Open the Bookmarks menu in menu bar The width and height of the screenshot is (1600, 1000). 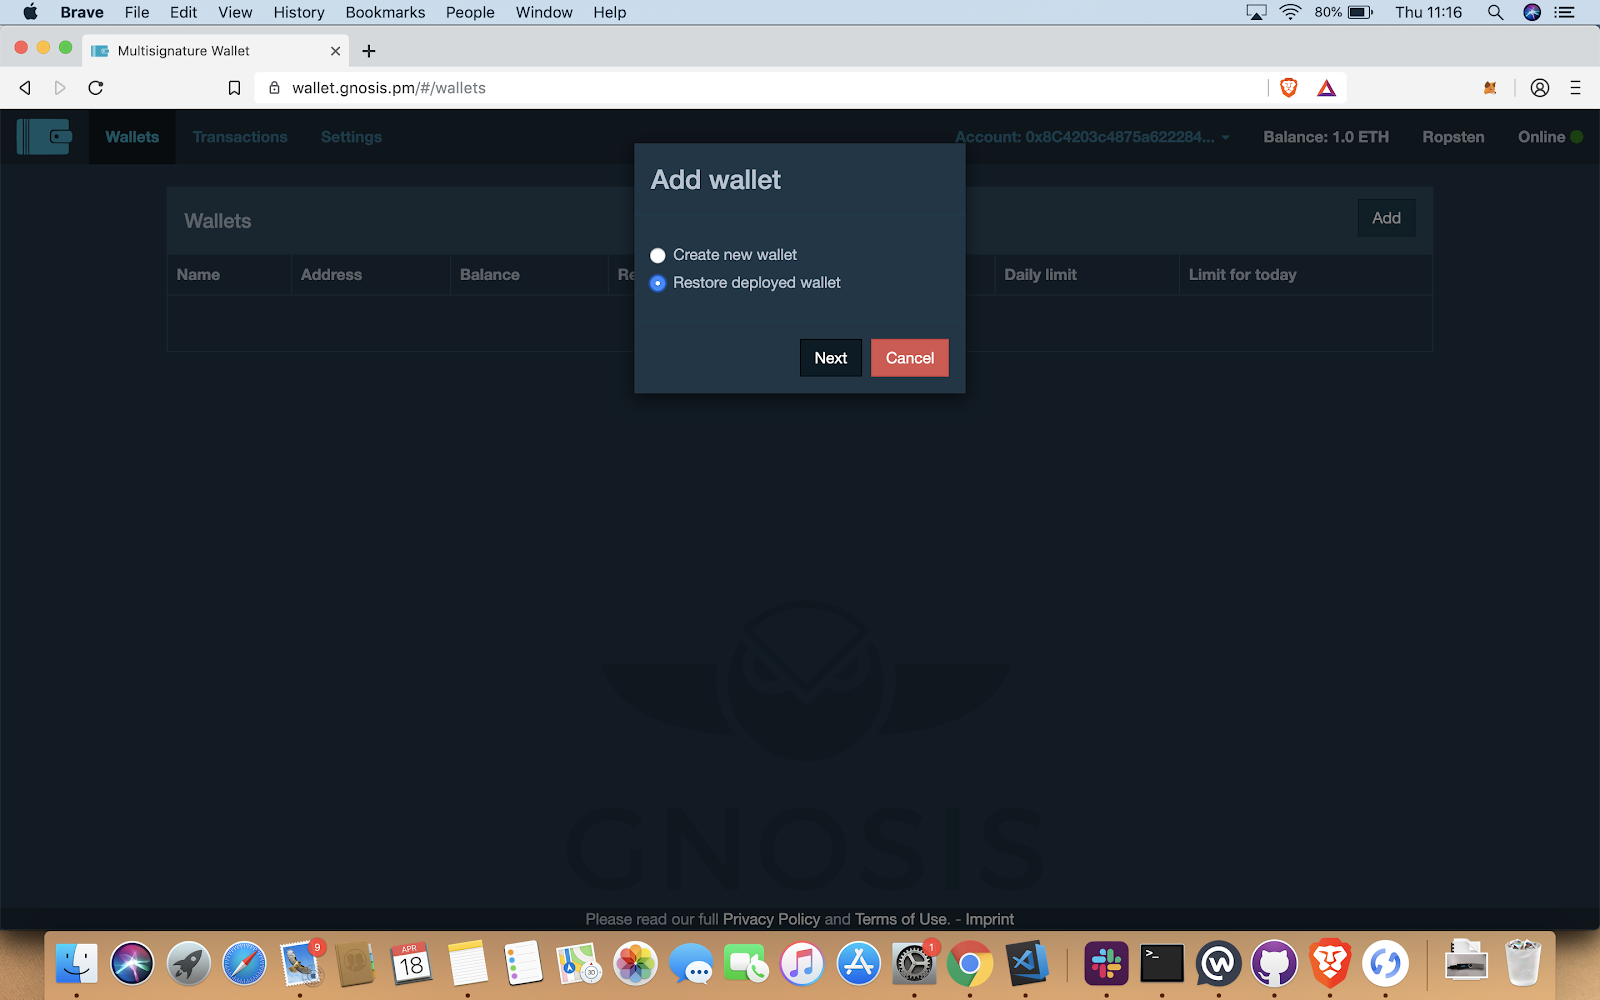tap(385, 12)
